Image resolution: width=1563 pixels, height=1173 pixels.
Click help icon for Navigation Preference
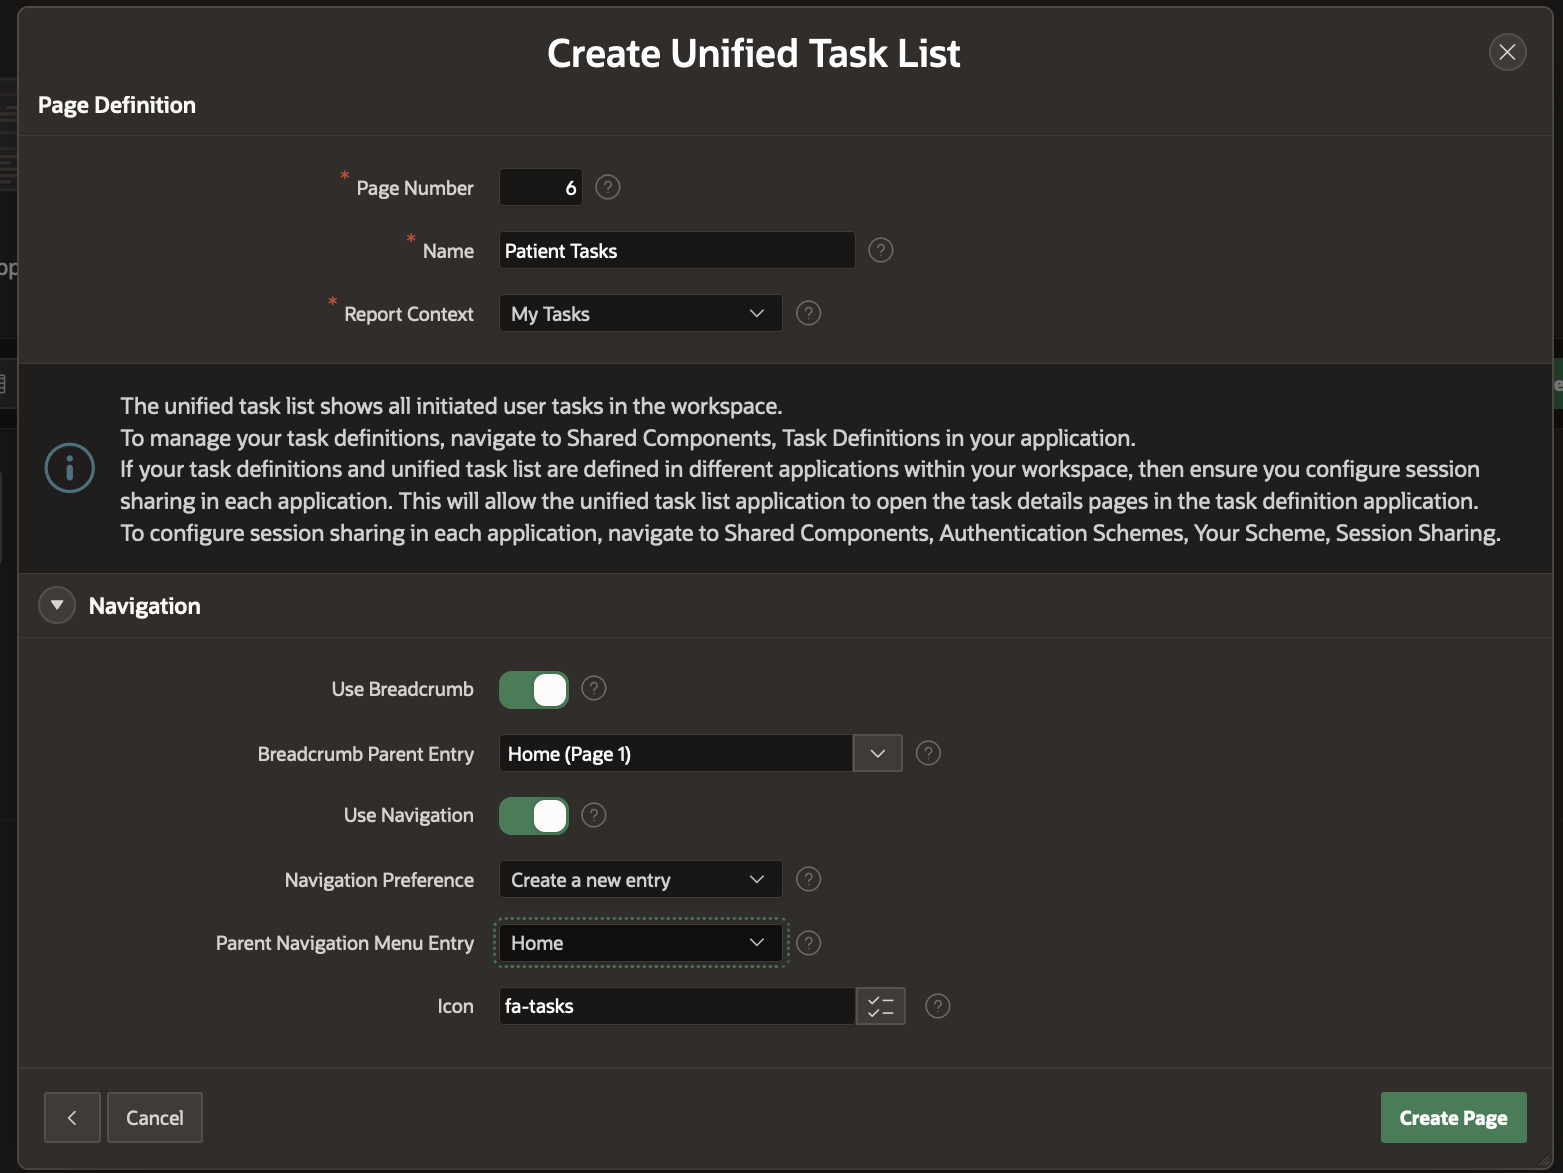coord(808,879)
